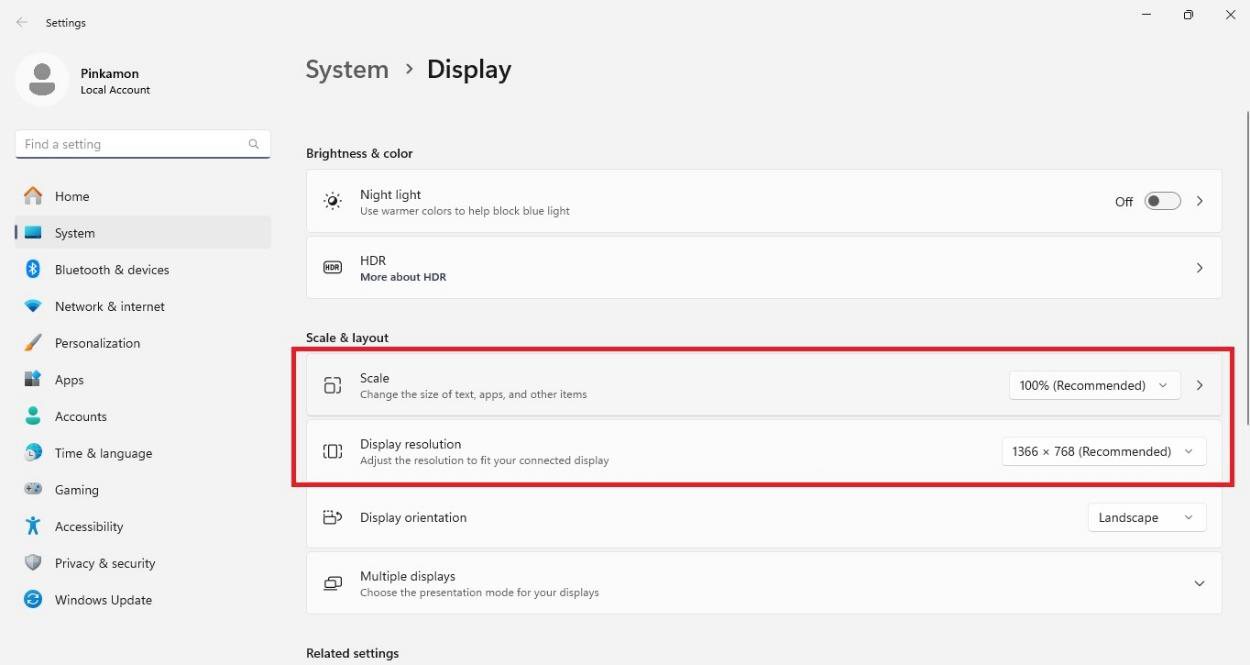
Task: Toggle the Night light switch on
Action: tap(1162, 201)
